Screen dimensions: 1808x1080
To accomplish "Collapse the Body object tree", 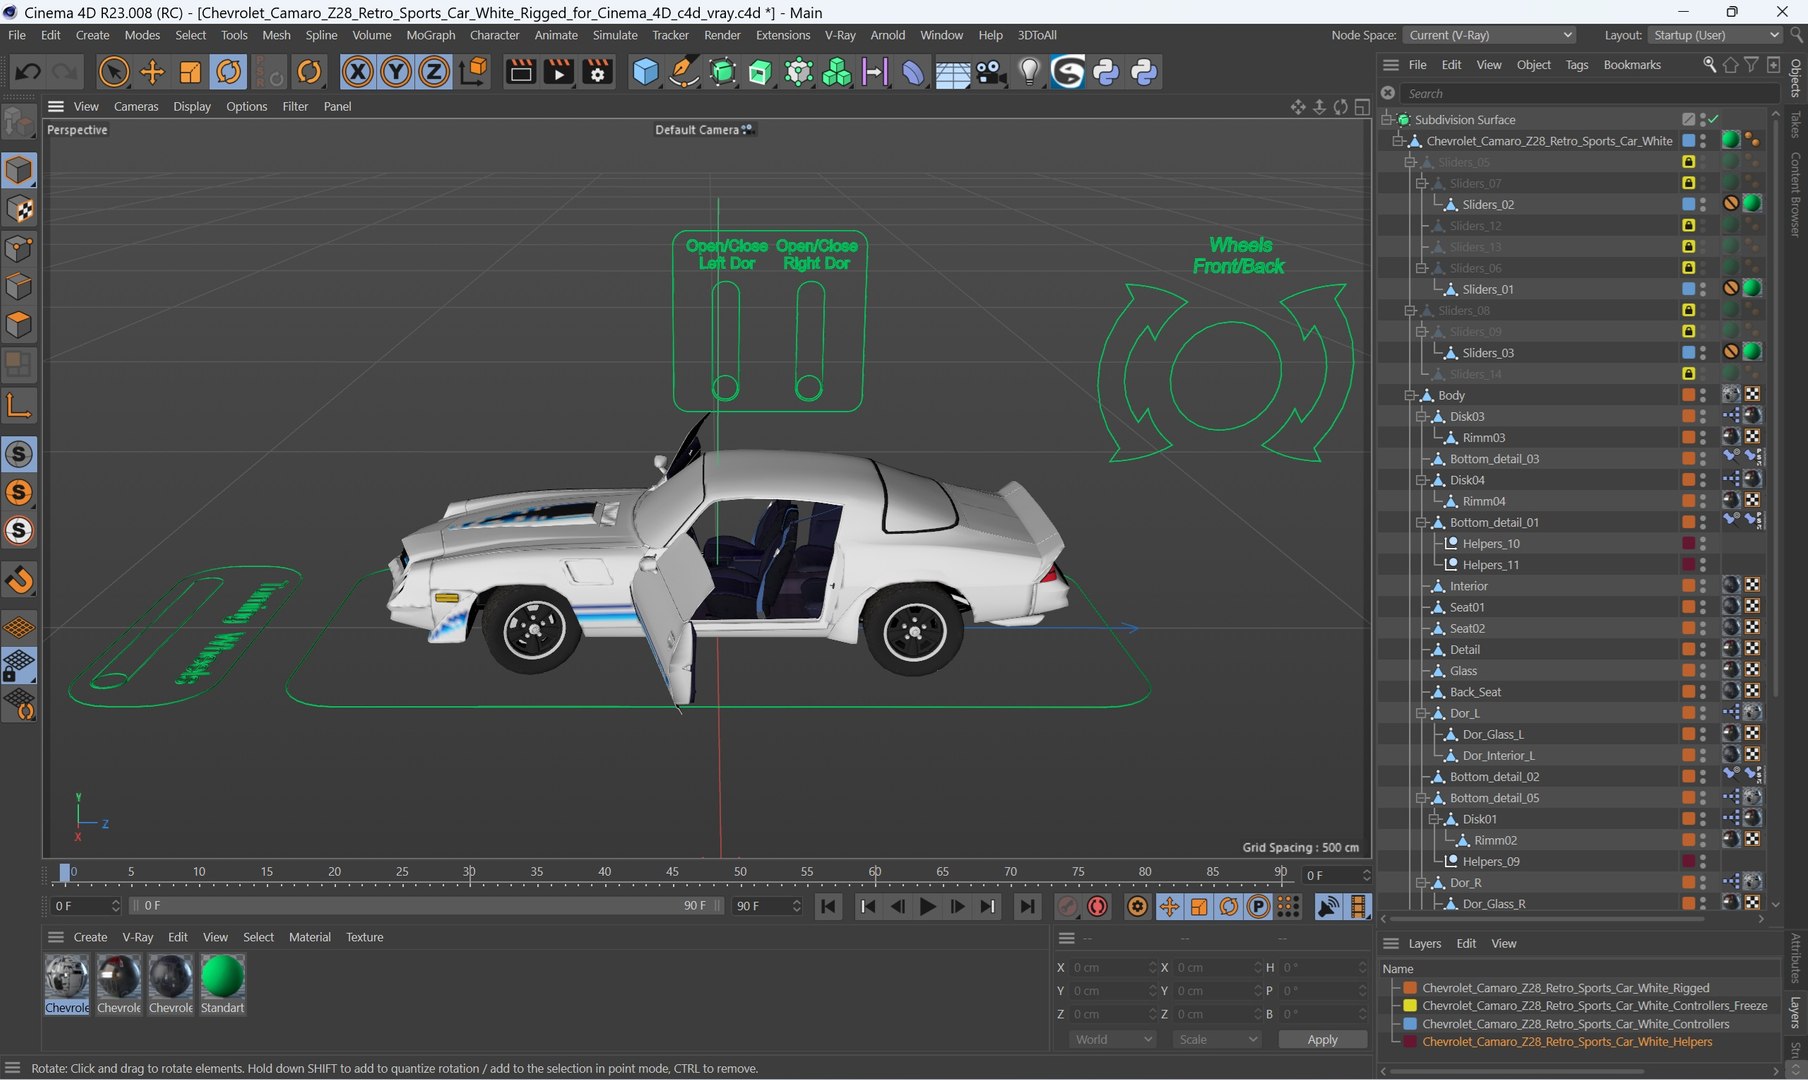I will 1410,395.
